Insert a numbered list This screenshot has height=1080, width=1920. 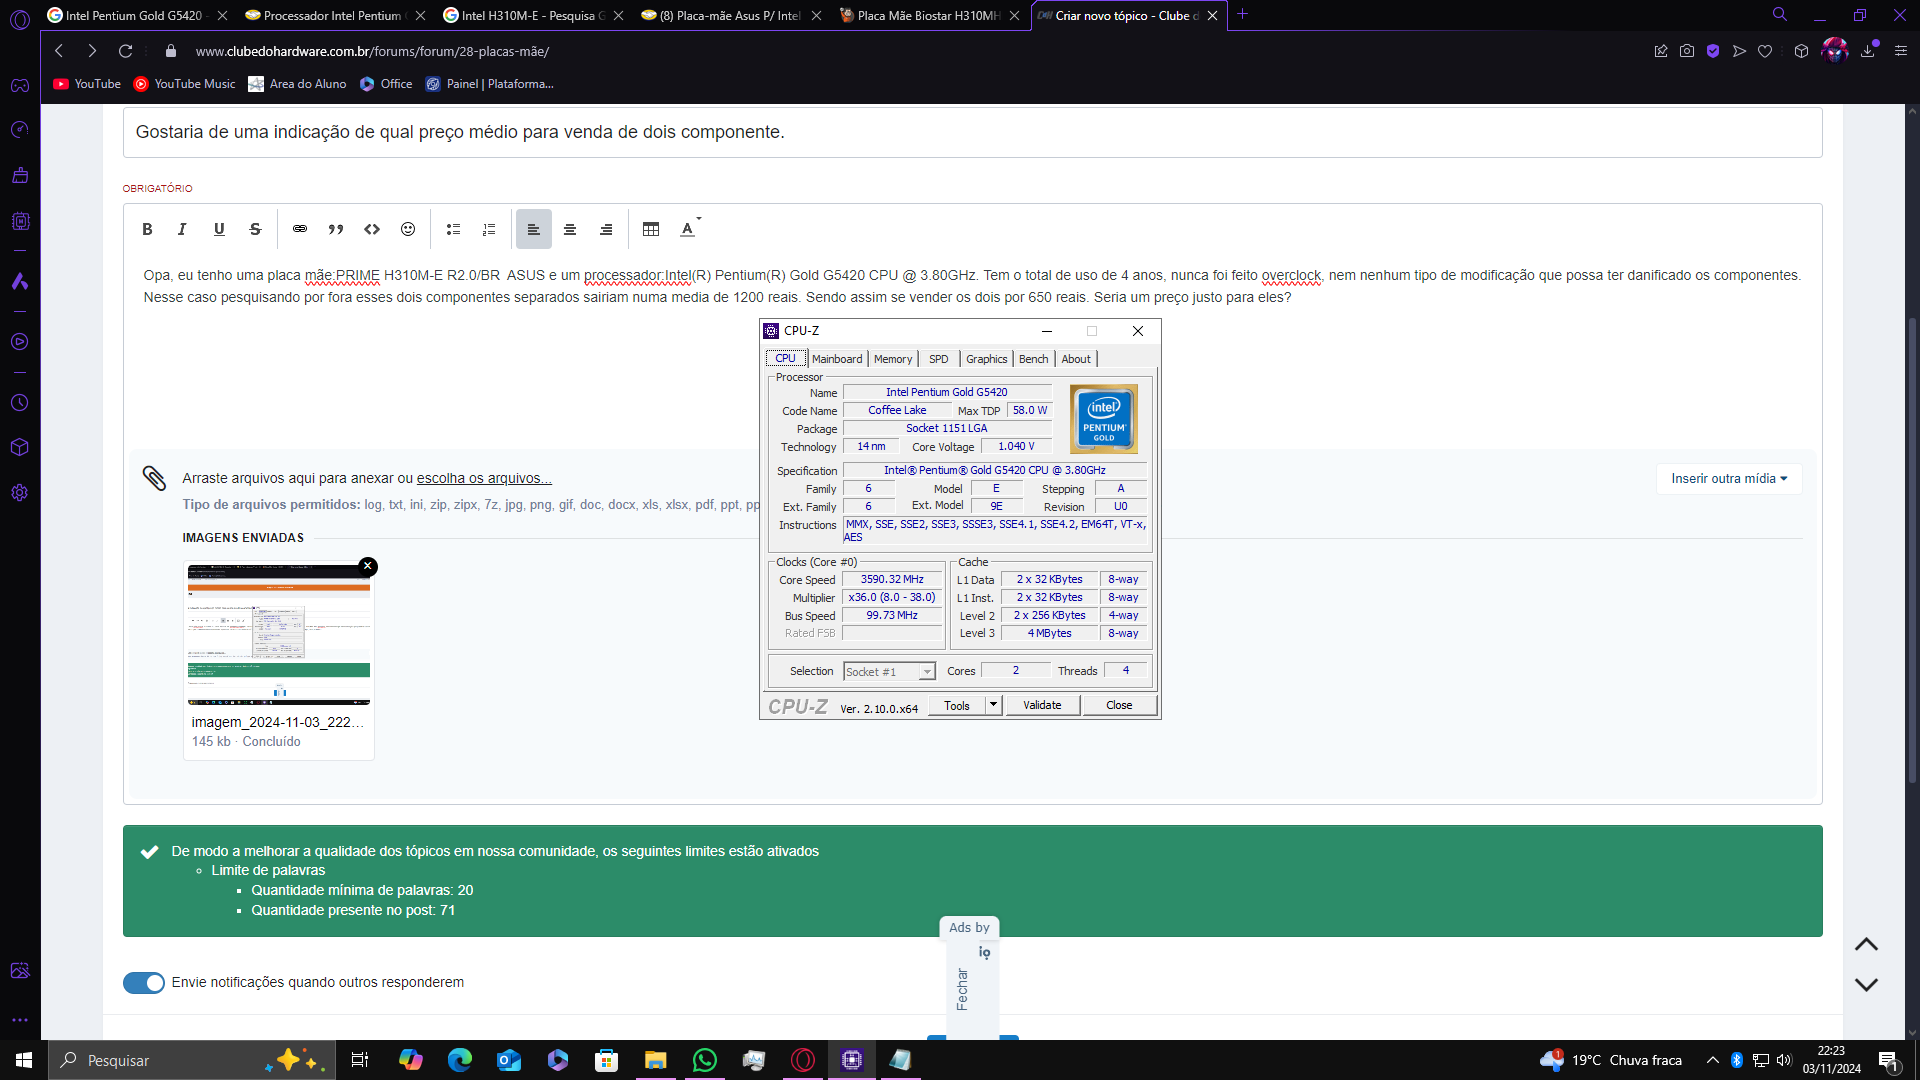489,229
